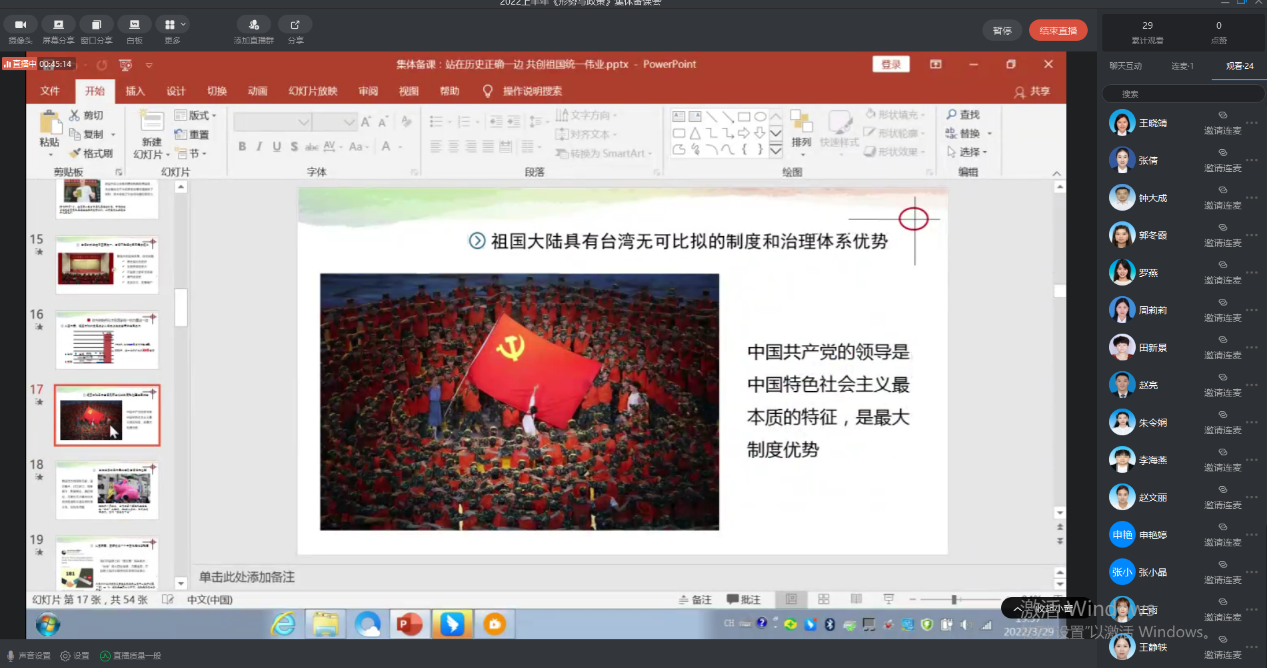This screenshot has height=668, width=1267.
Task: Select slide 18 thumbnail in slide panel
Action: [x=106, y=489]
